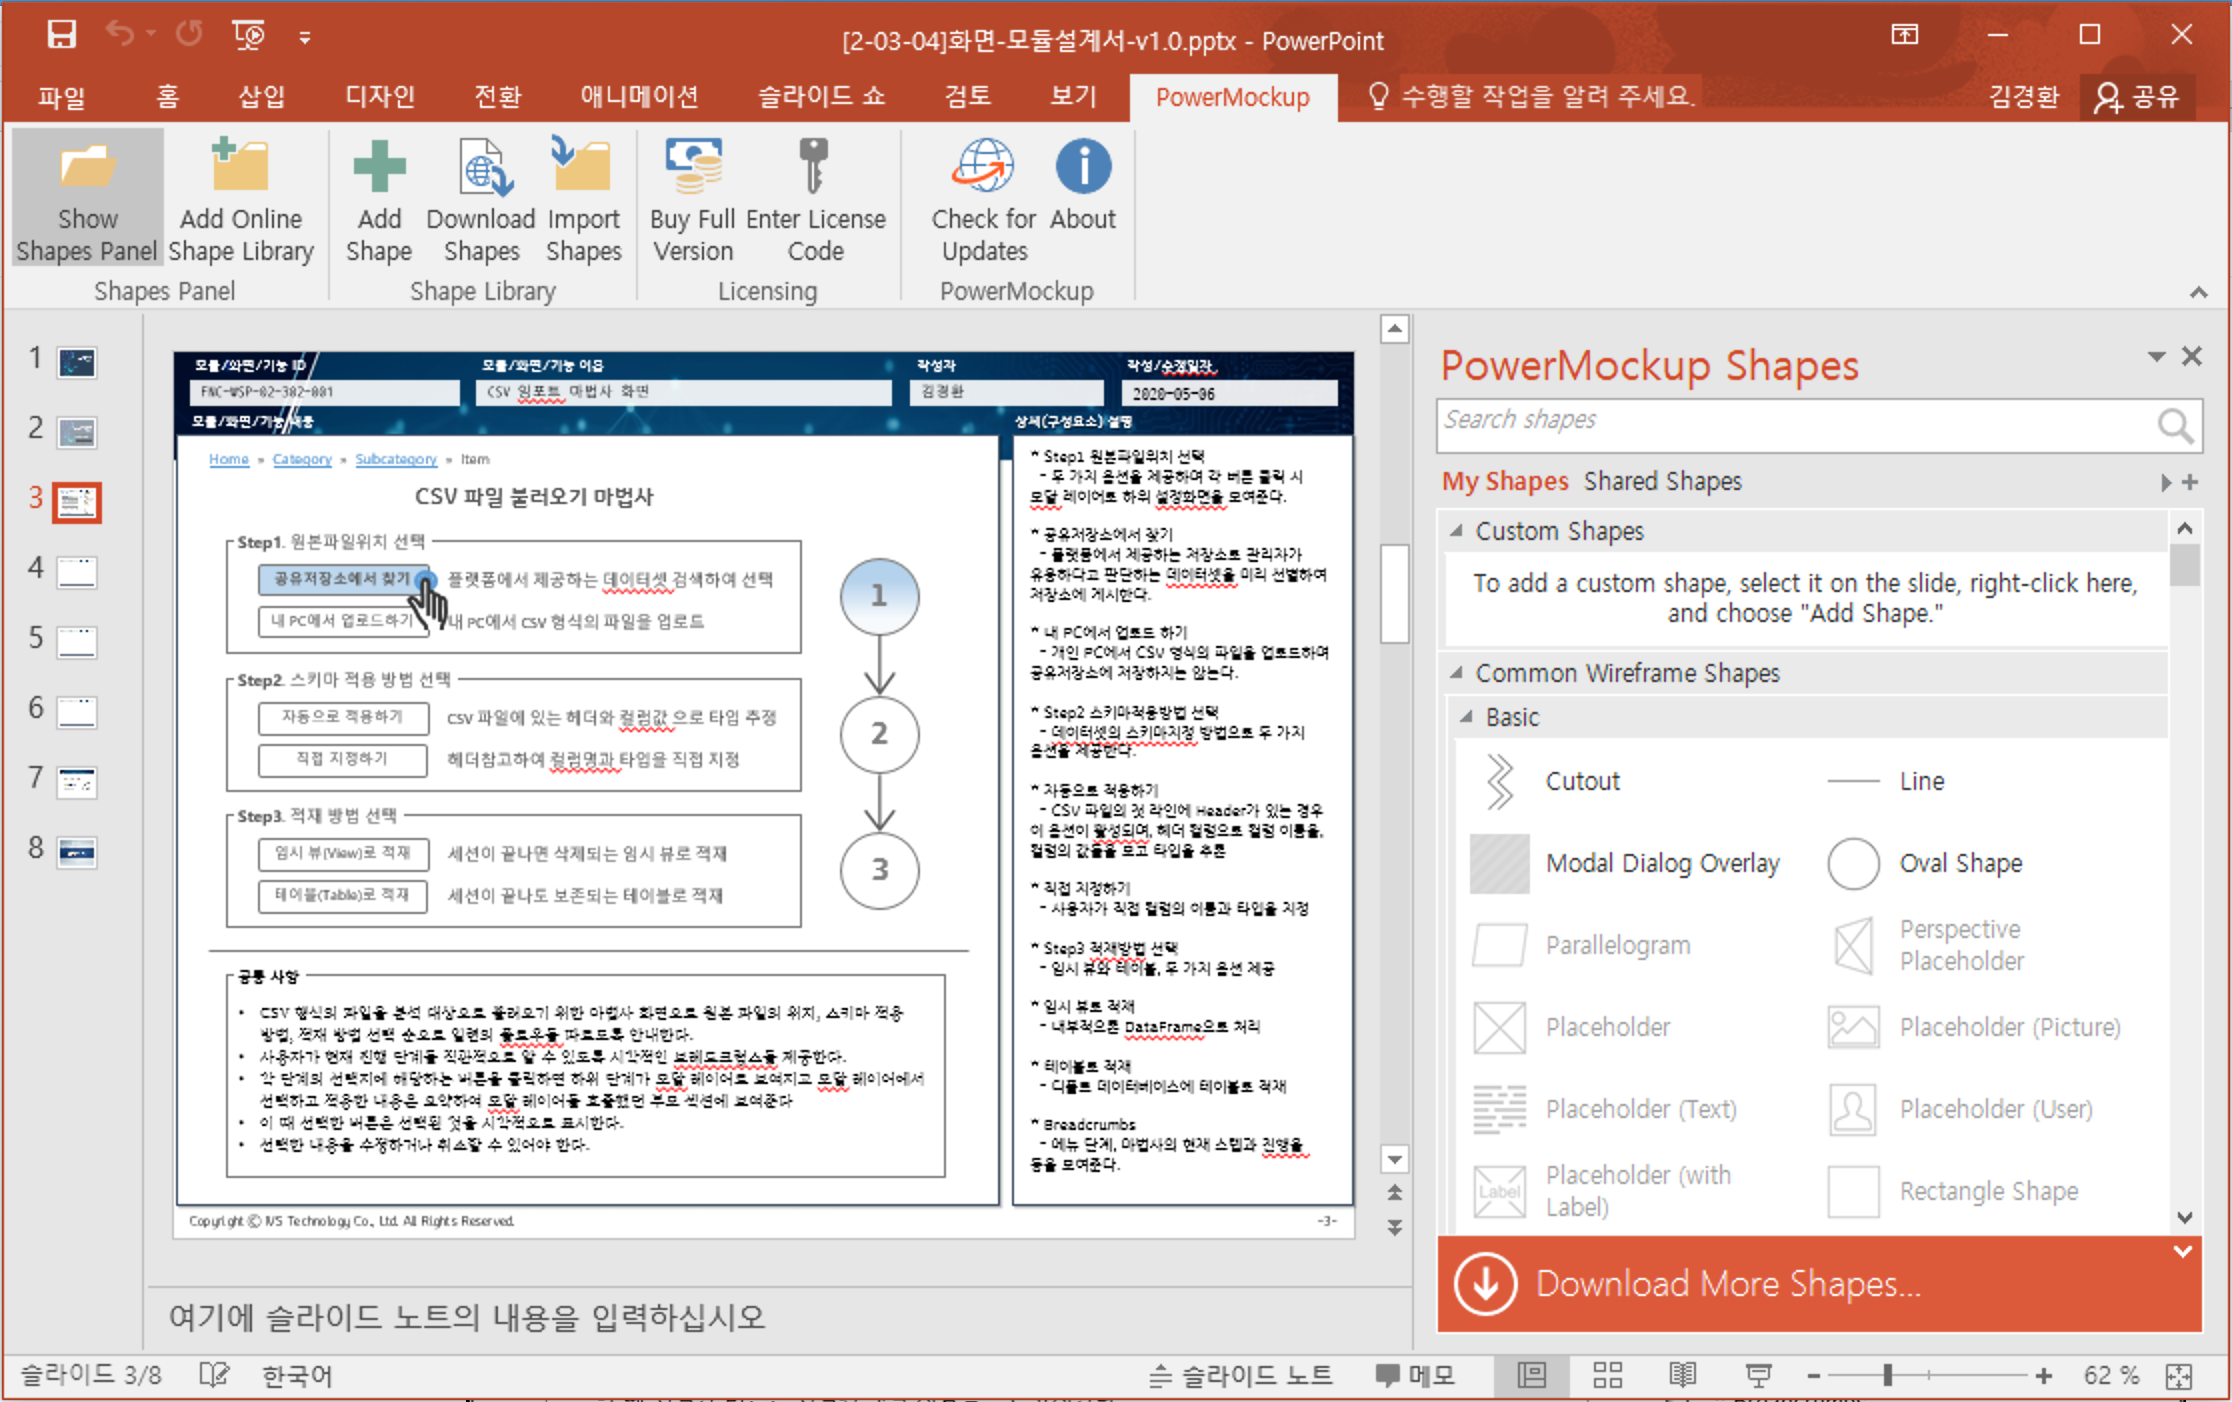Image resolution: width=2232 pixels, height=1402 pixels.
Task: Toggle Show Shapes Panel button
Action: click(x=87, y=198)
